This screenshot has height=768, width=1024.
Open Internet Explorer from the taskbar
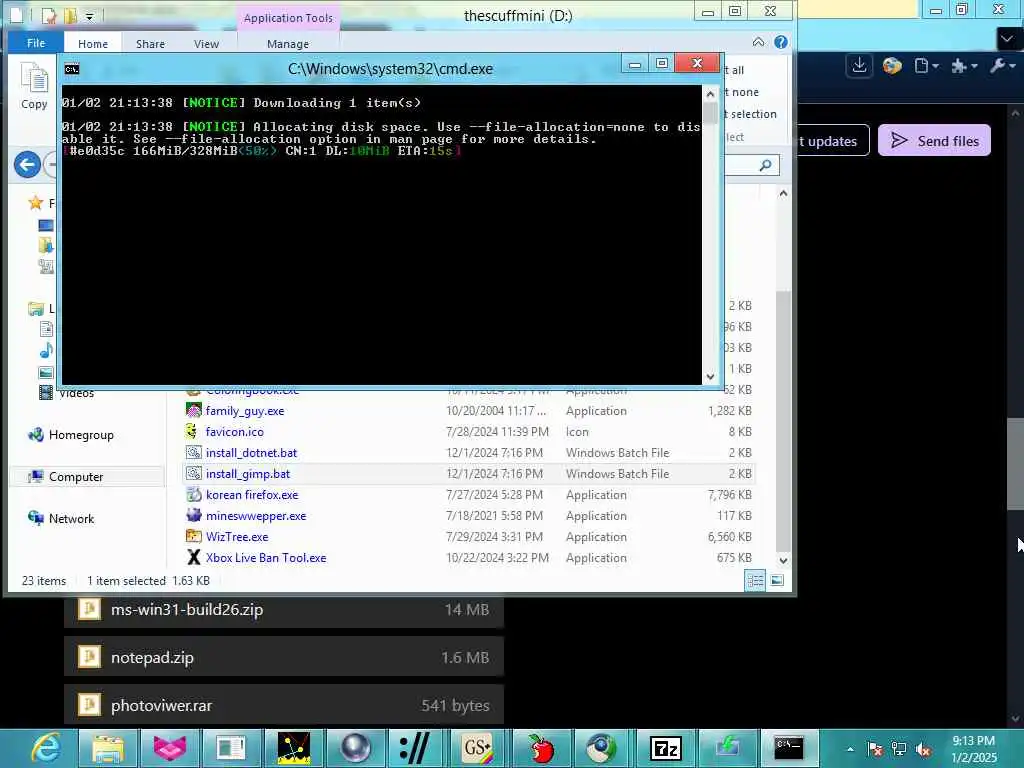pyautogui.click(x=46, y=748)
